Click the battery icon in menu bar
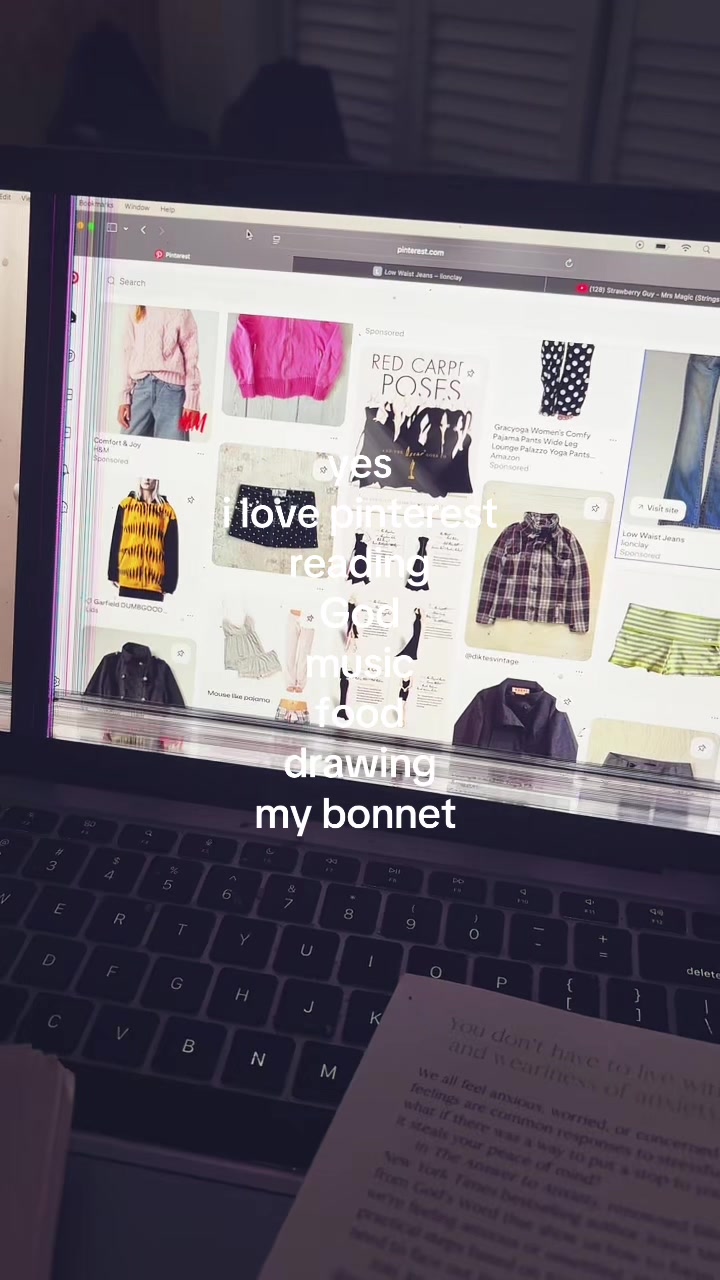Screen dimensions: 720x1280 (x=660, y=246)
